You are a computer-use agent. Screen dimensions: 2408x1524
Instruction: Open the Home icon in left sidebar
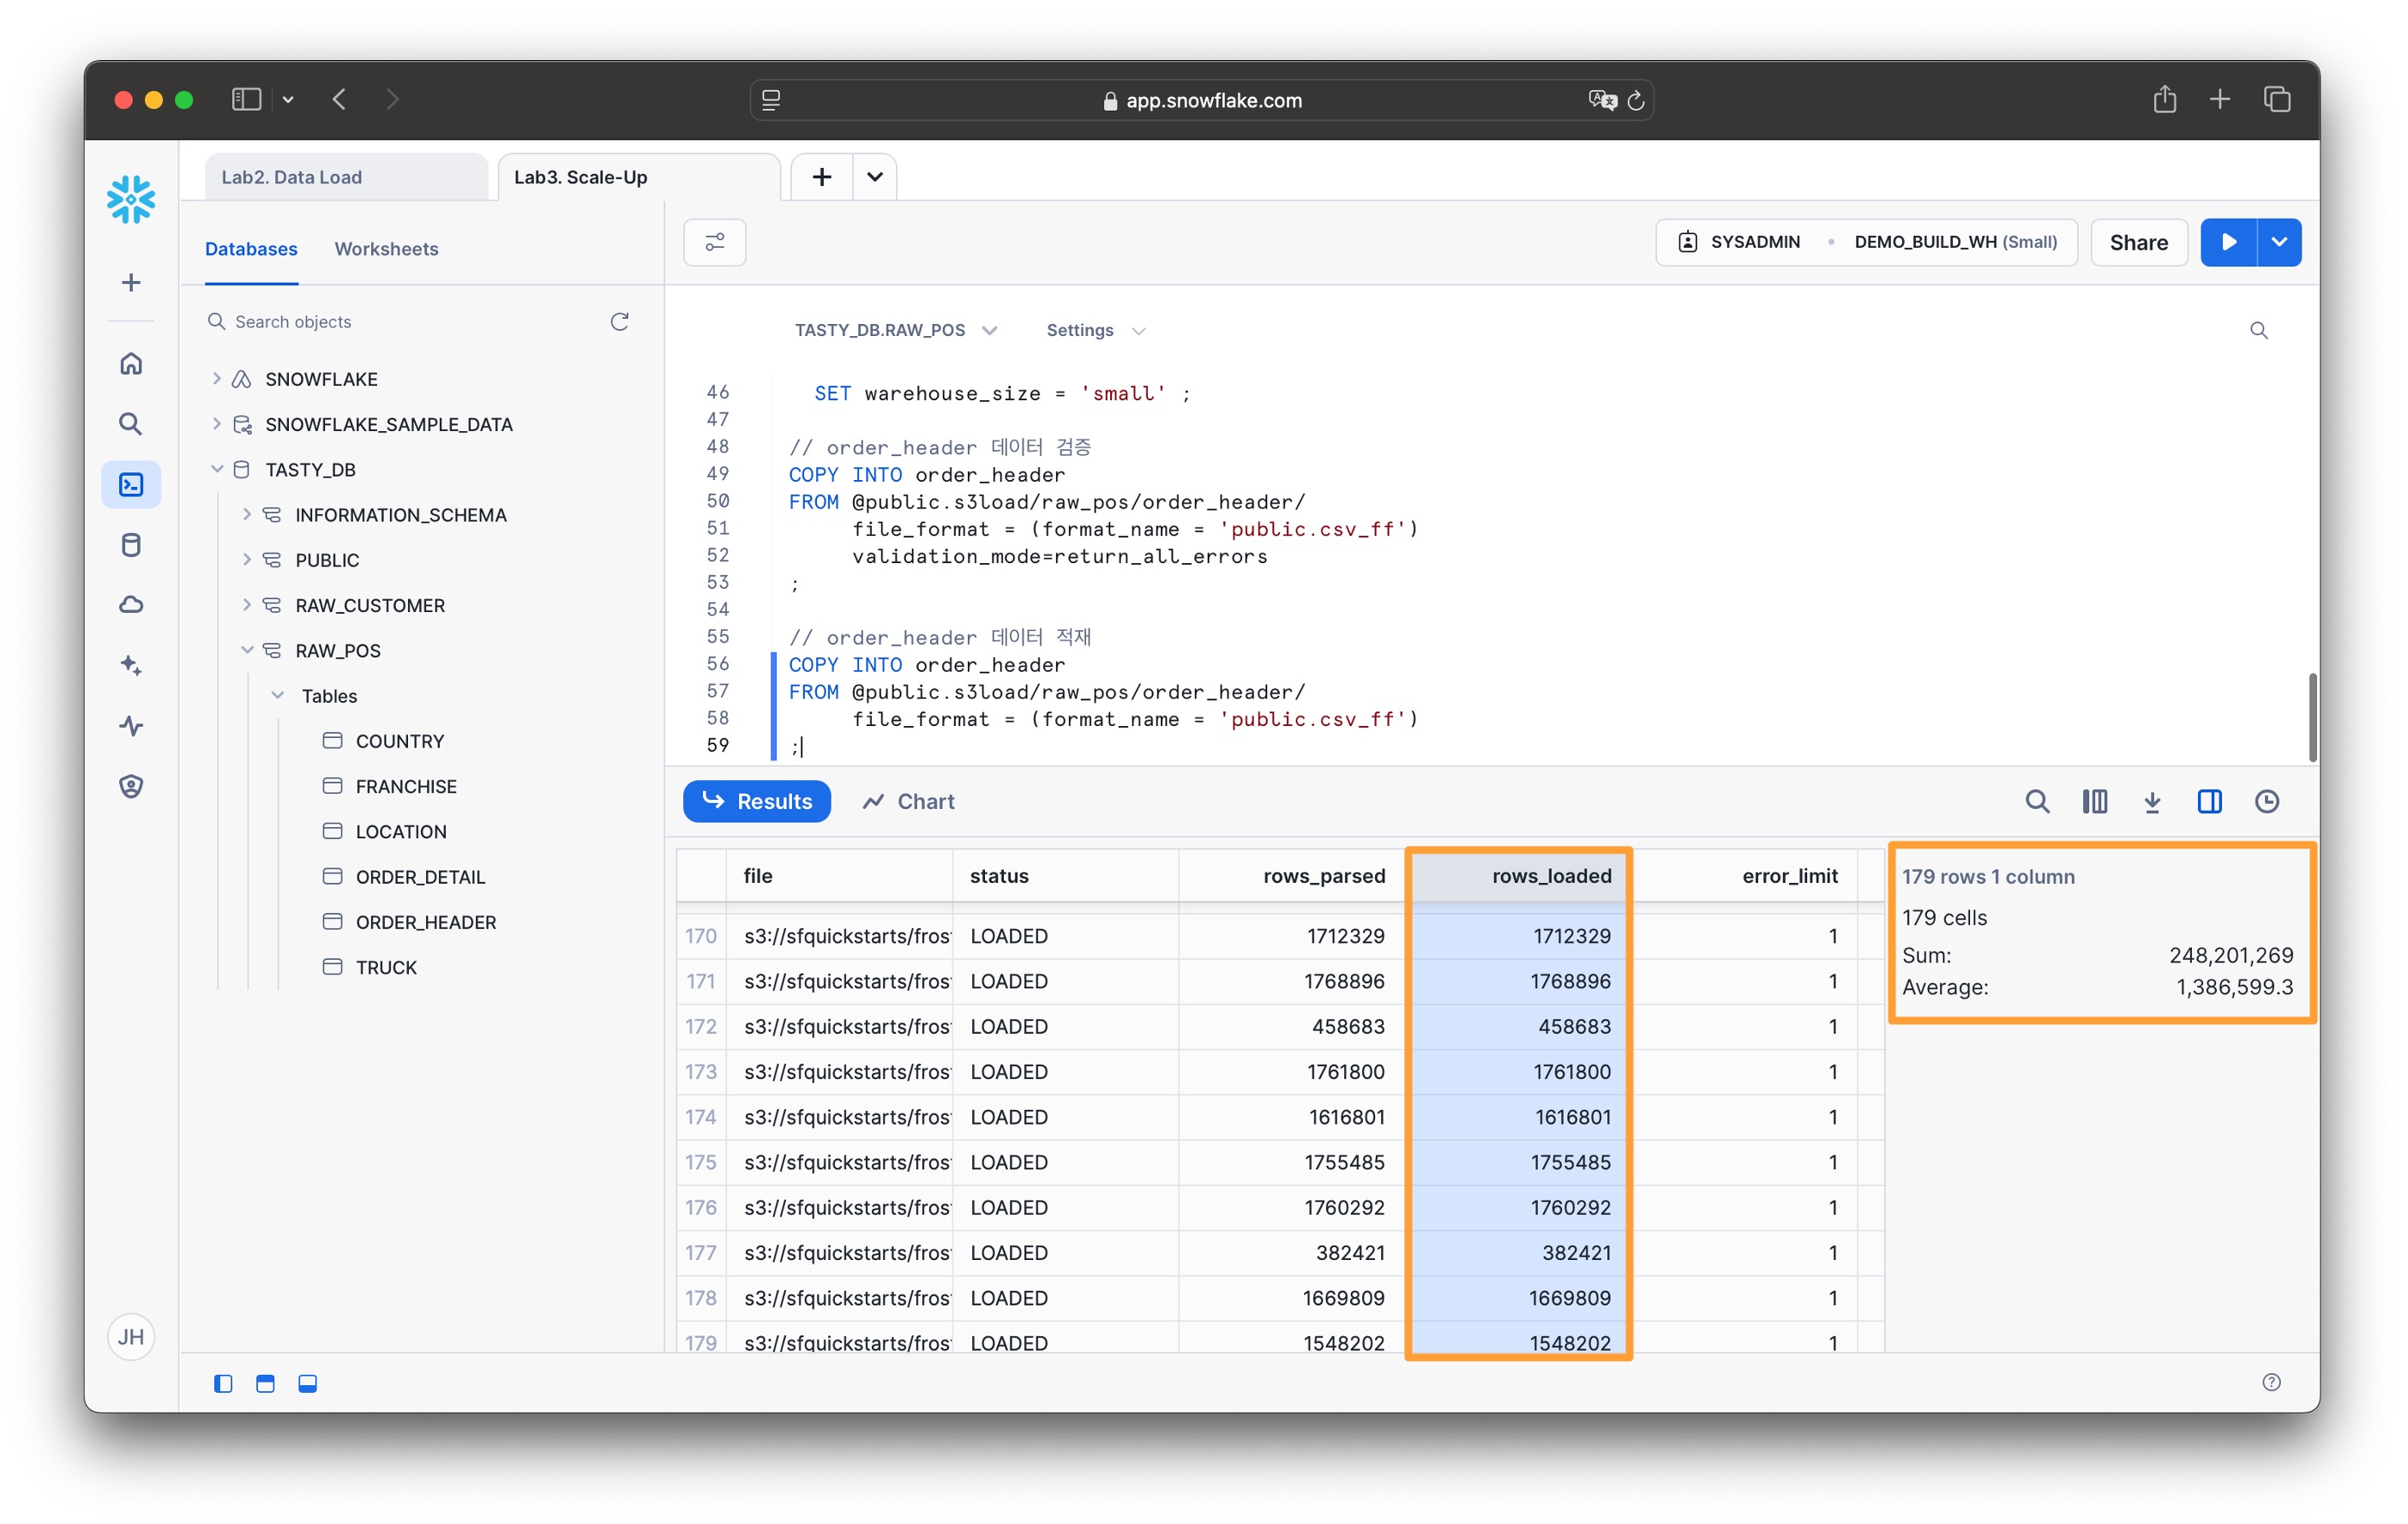pyautogui.click(x=131, y=364)
